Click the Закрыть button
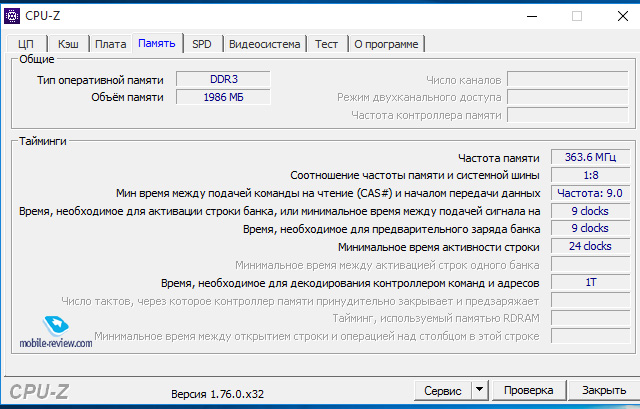Viewport: 640px width, 409px height. coord(604,391)
